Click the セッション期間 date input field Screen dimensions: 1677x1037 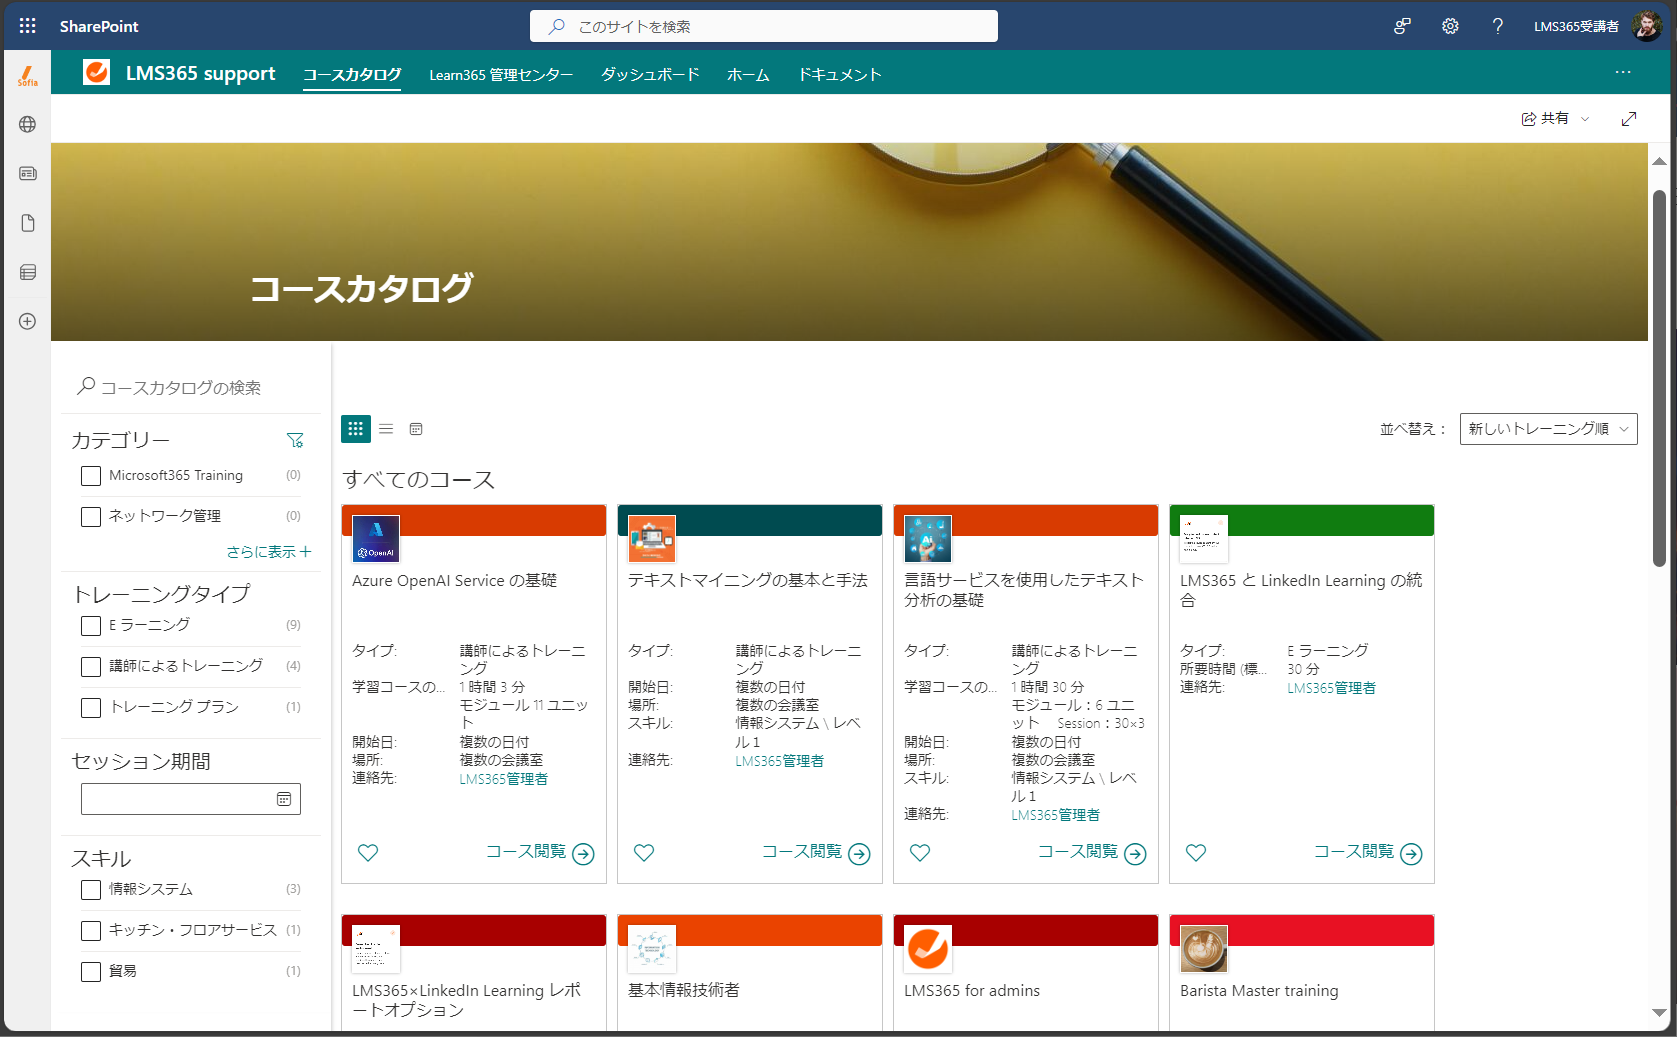point(190,799)
